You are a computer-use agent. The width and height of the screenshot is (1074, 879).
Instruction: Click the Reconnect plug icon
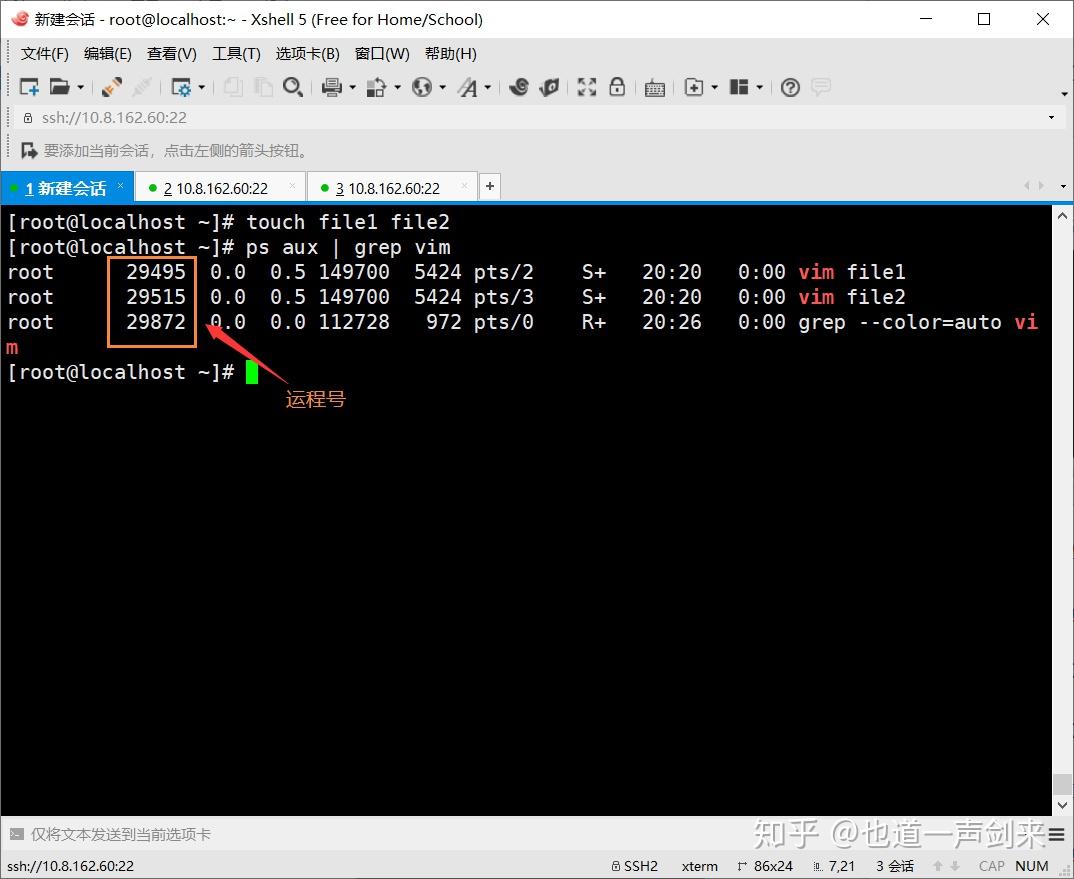pos(111,87)
